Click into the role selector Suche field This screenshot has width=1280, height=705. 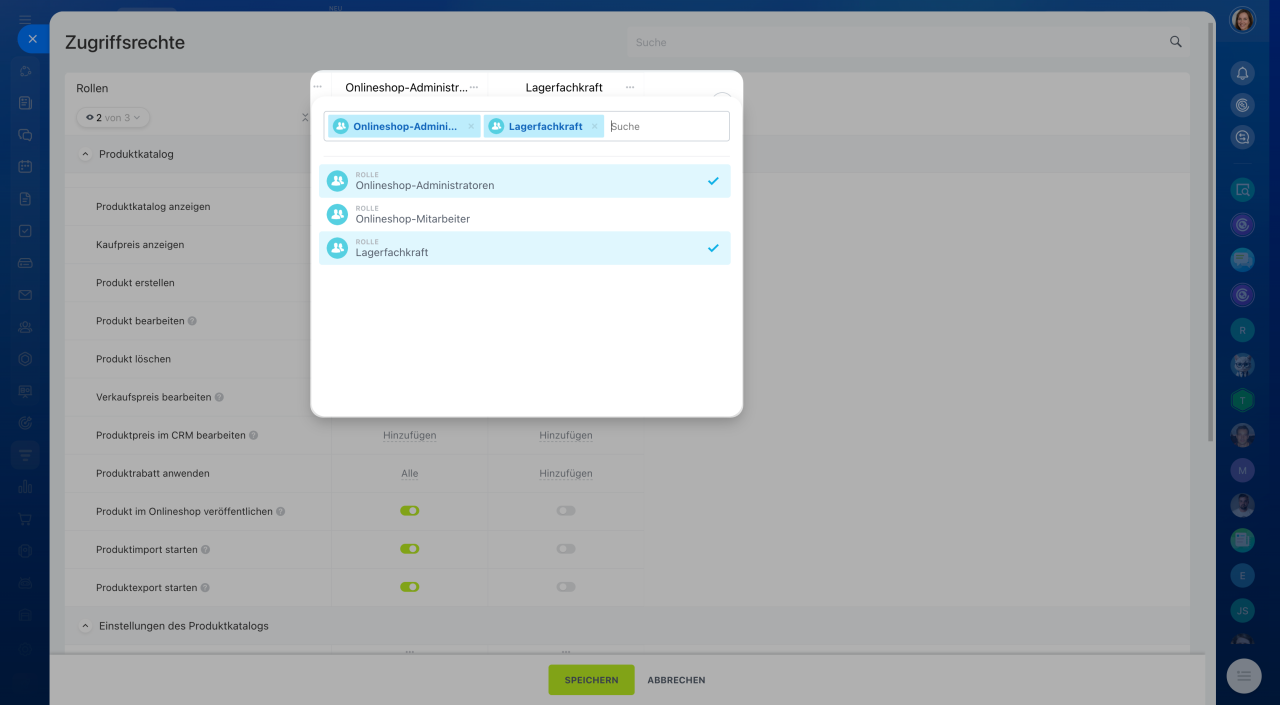click(667, 126)
